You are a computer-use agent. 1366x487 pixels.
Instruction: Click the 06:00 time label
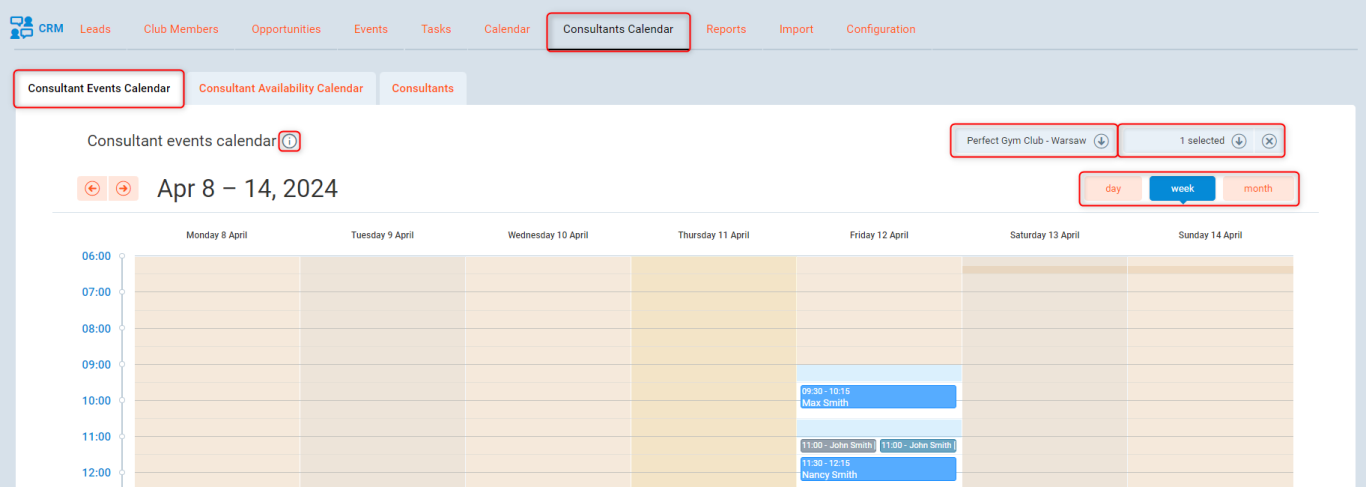(96, 256)
